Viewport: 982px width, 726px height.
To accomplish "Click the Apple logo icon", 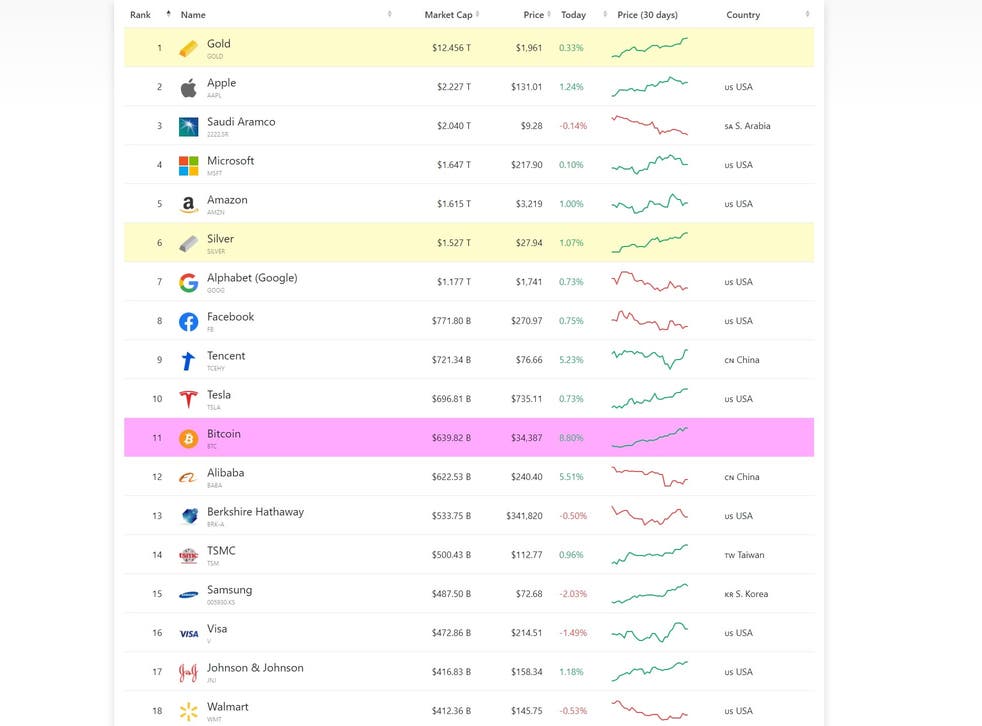I will [x=188, y=88].
